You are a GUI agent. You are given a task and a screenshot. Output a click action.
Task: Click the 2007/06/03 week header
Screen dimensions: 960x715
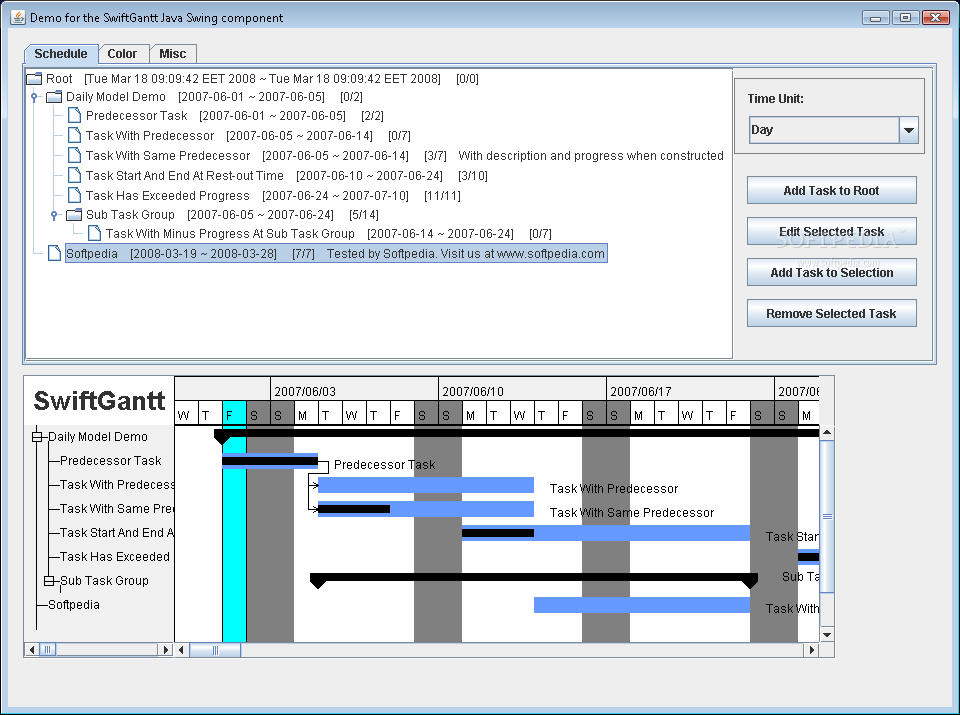pos(354,389)
